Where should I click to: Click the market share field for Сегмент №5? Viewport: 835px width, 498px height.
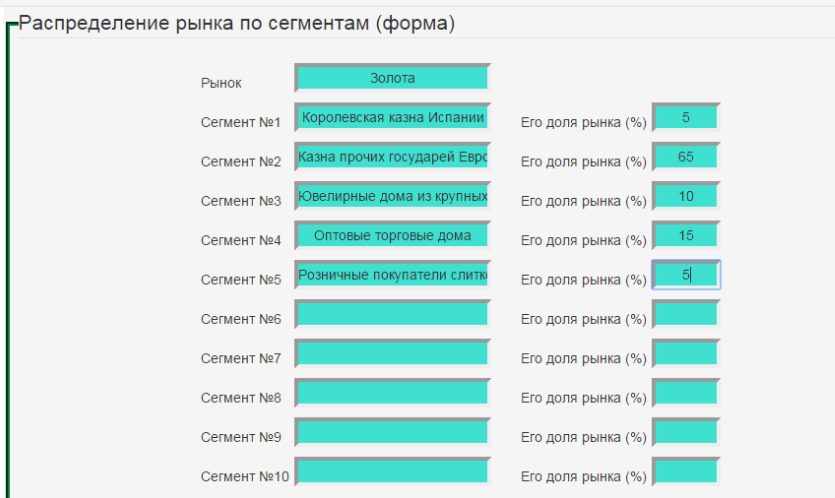685,274
